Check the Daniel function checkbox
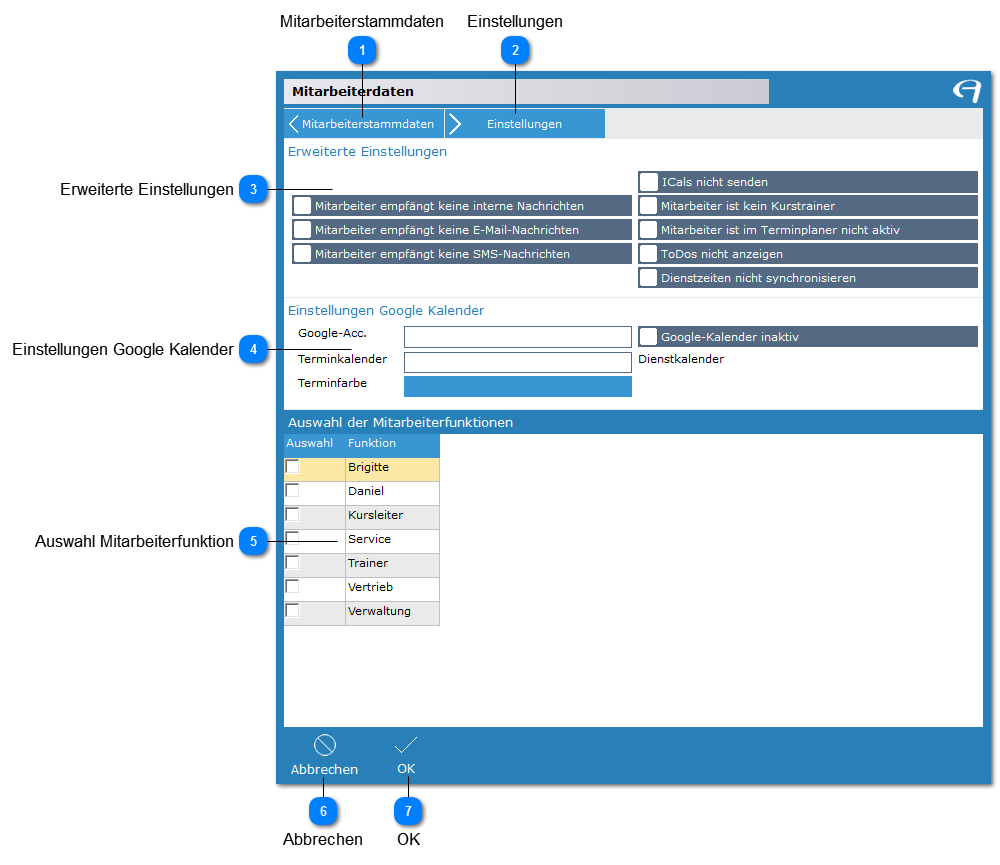 click(x=293, y=491)
